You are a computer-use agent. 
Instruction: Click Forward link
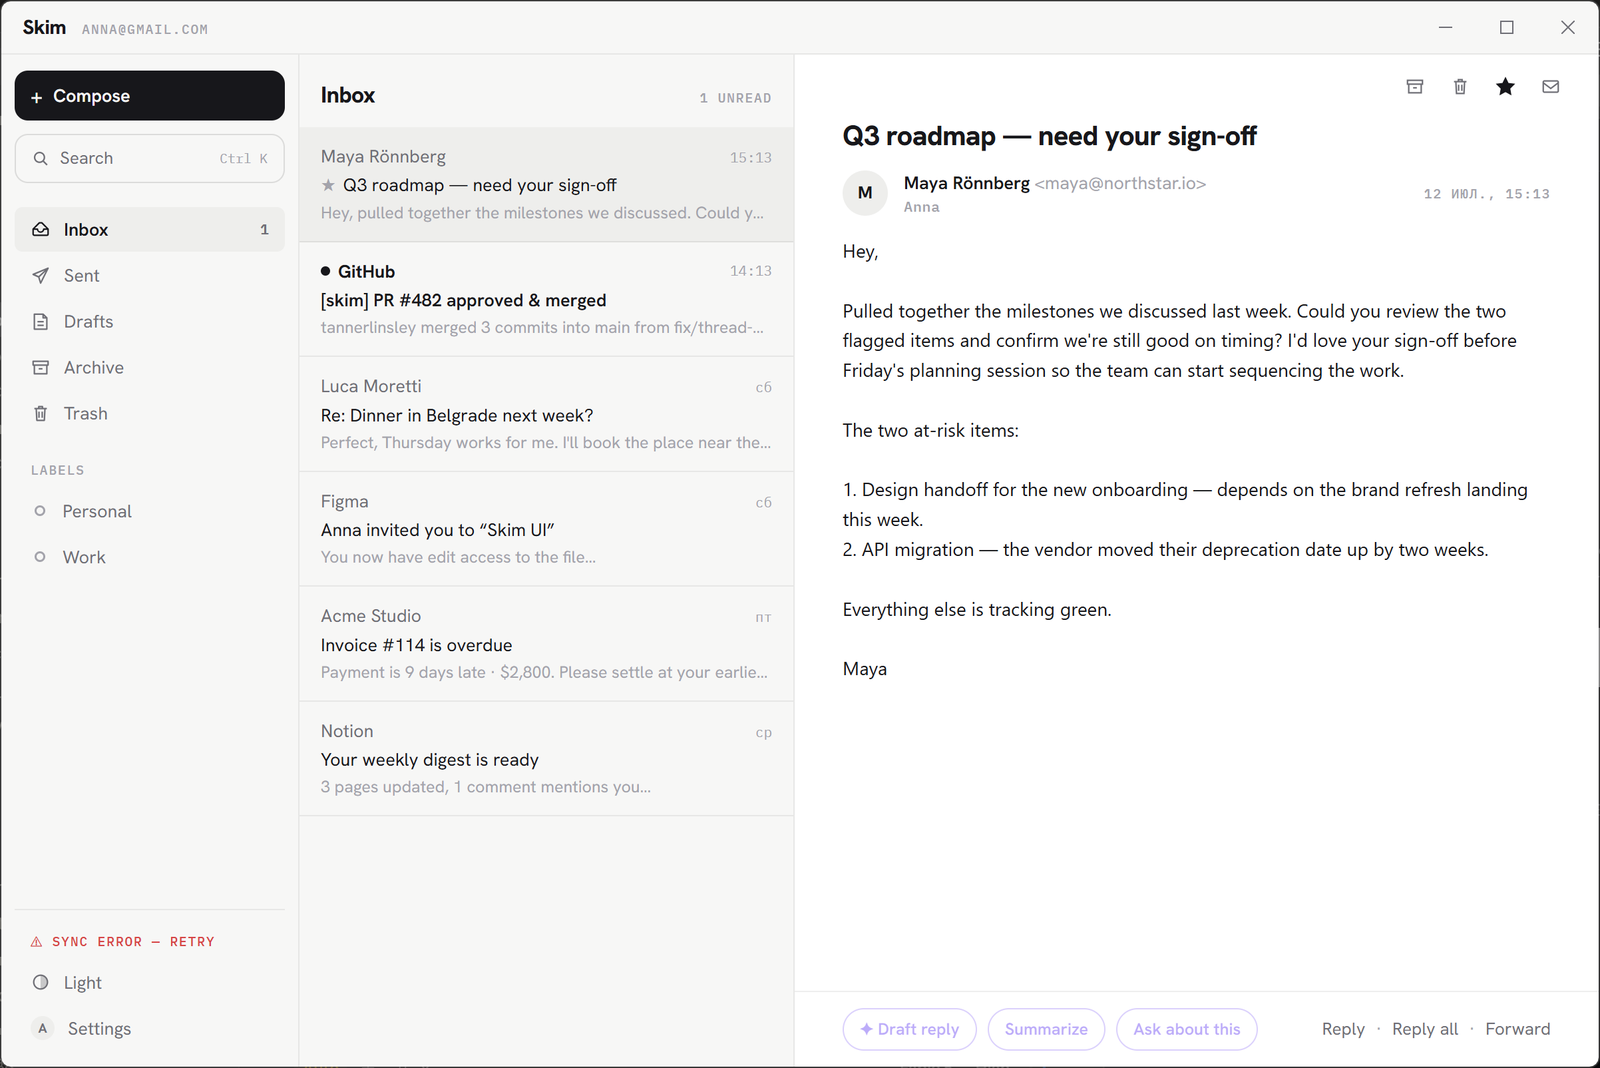coord(1518,1029)
